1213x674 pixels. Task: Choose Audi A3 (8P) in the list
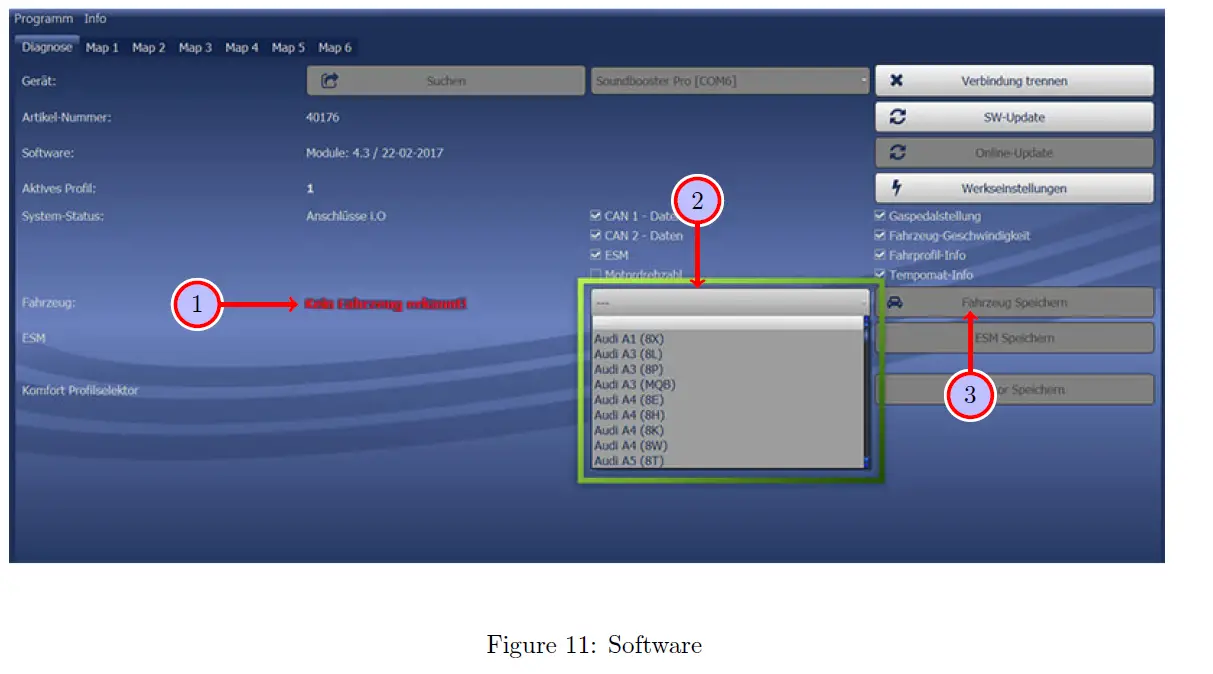tap(728, 369)
